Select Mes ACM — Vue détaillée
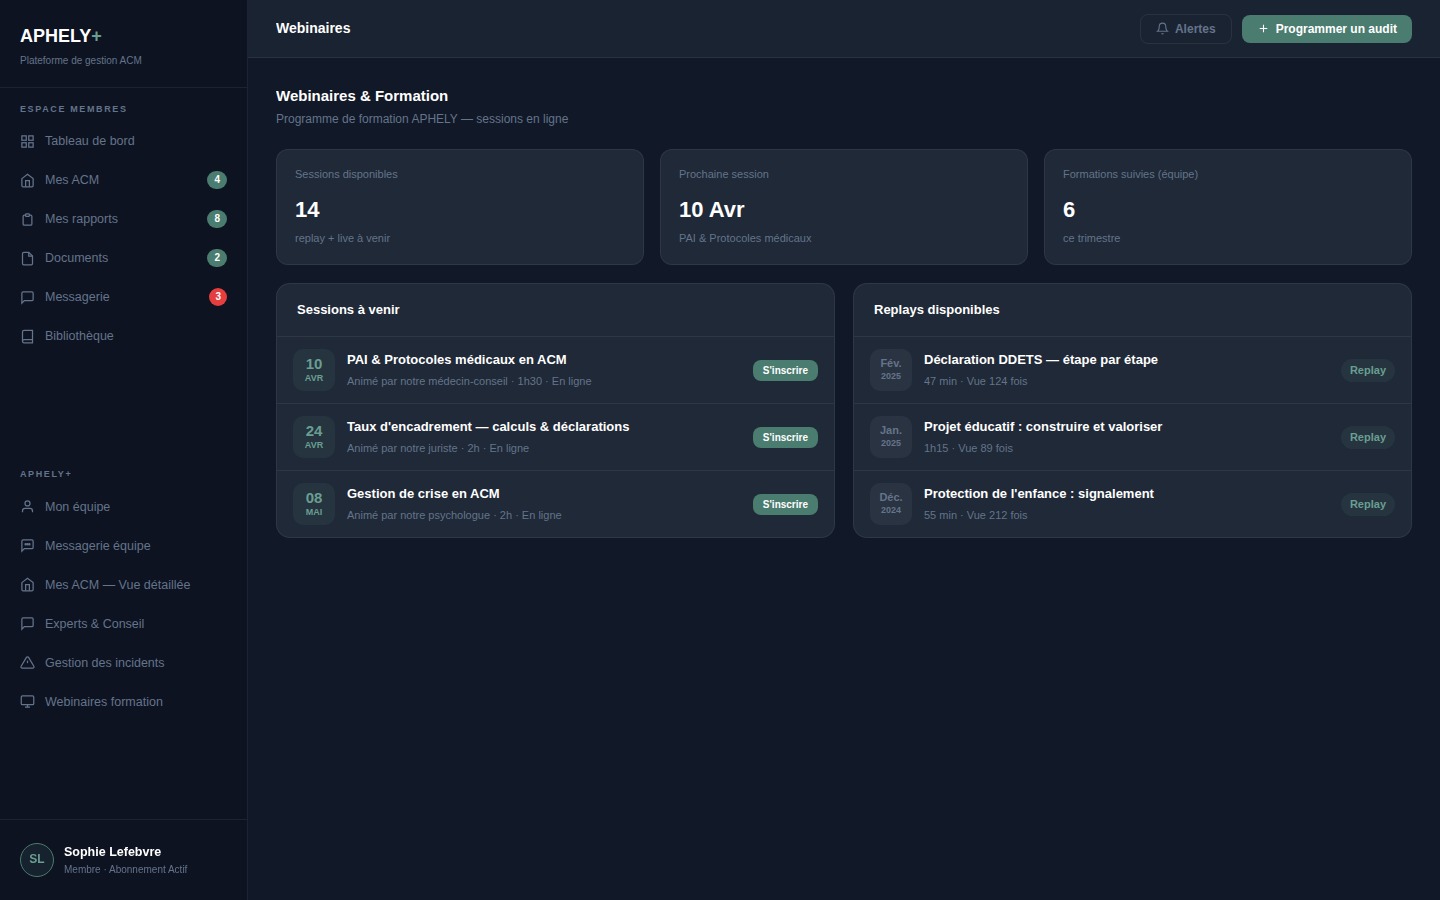 pos(117,585)
